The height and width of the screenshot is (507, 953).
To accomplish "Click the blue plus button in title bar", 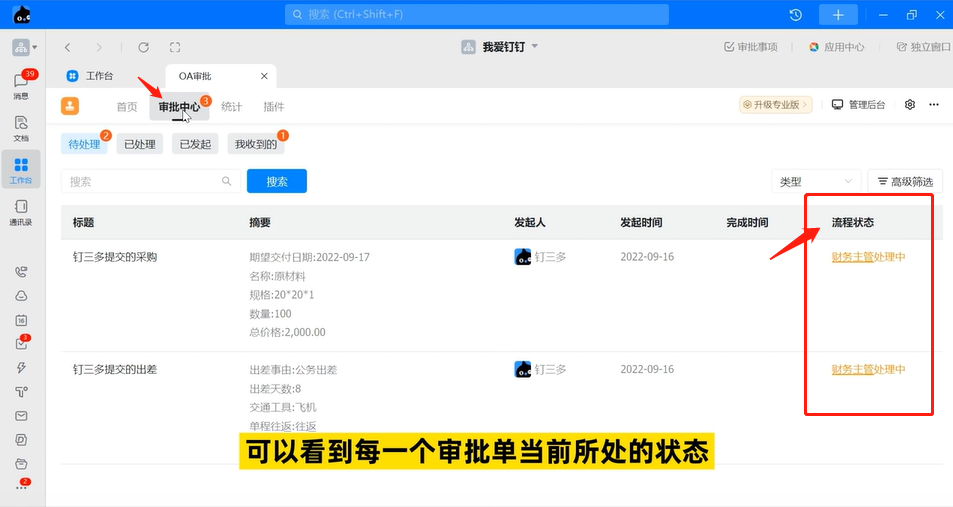I will coord(838,15).
